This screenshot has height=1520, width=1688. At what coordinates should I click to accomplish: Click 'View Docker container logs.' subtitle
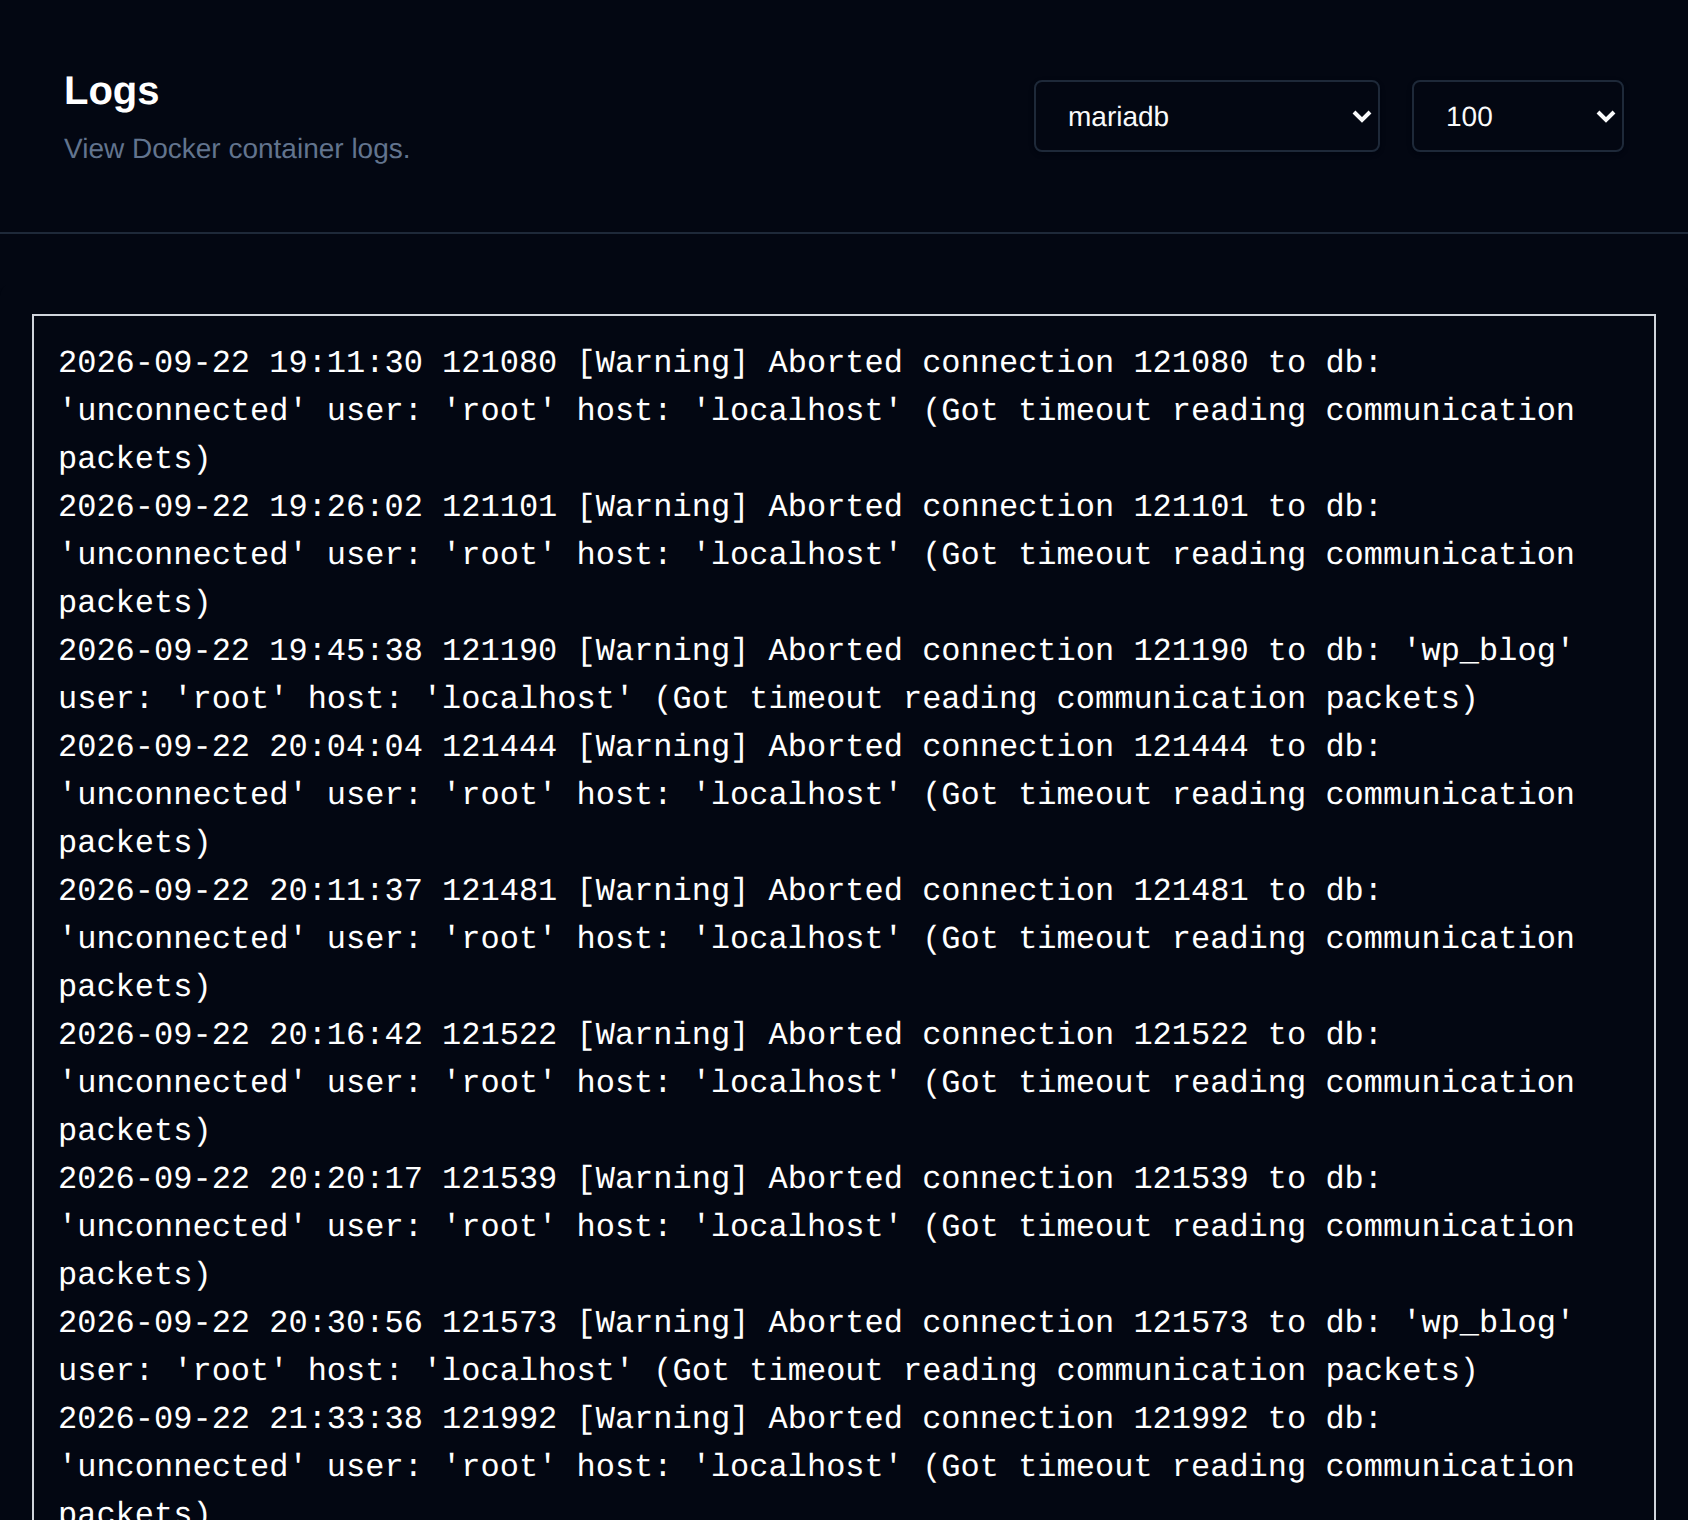237,149
